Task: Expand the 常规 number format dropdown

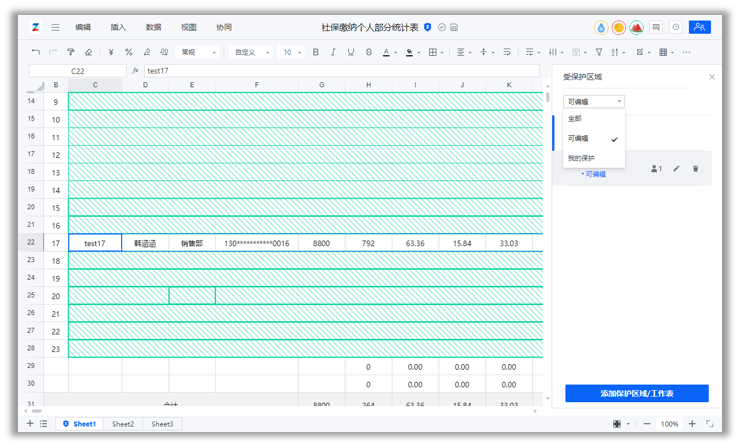Action: coord(198,52)
